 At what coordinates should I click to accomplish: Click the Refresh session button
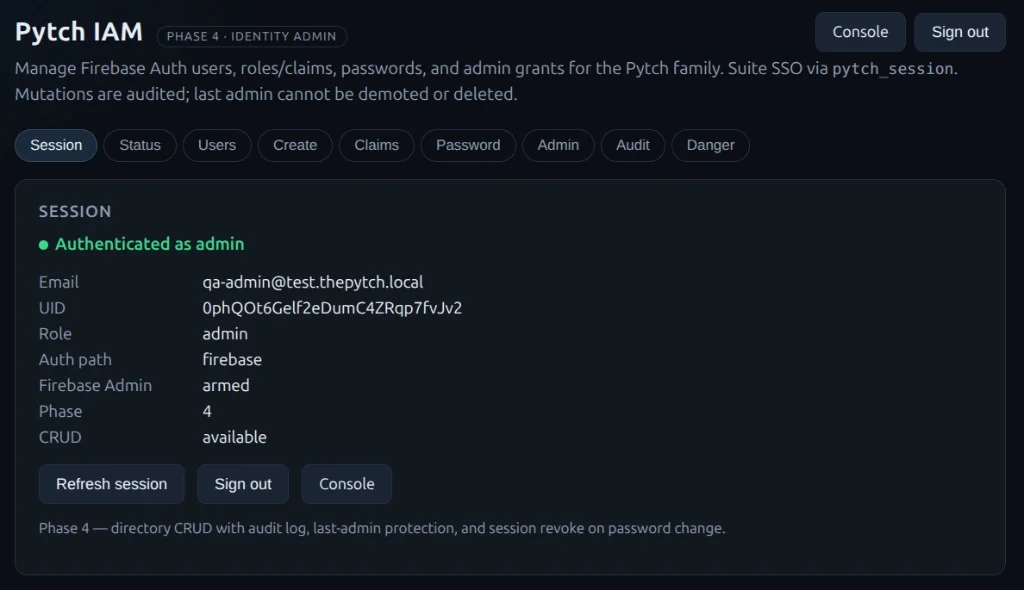coord(112,484)
